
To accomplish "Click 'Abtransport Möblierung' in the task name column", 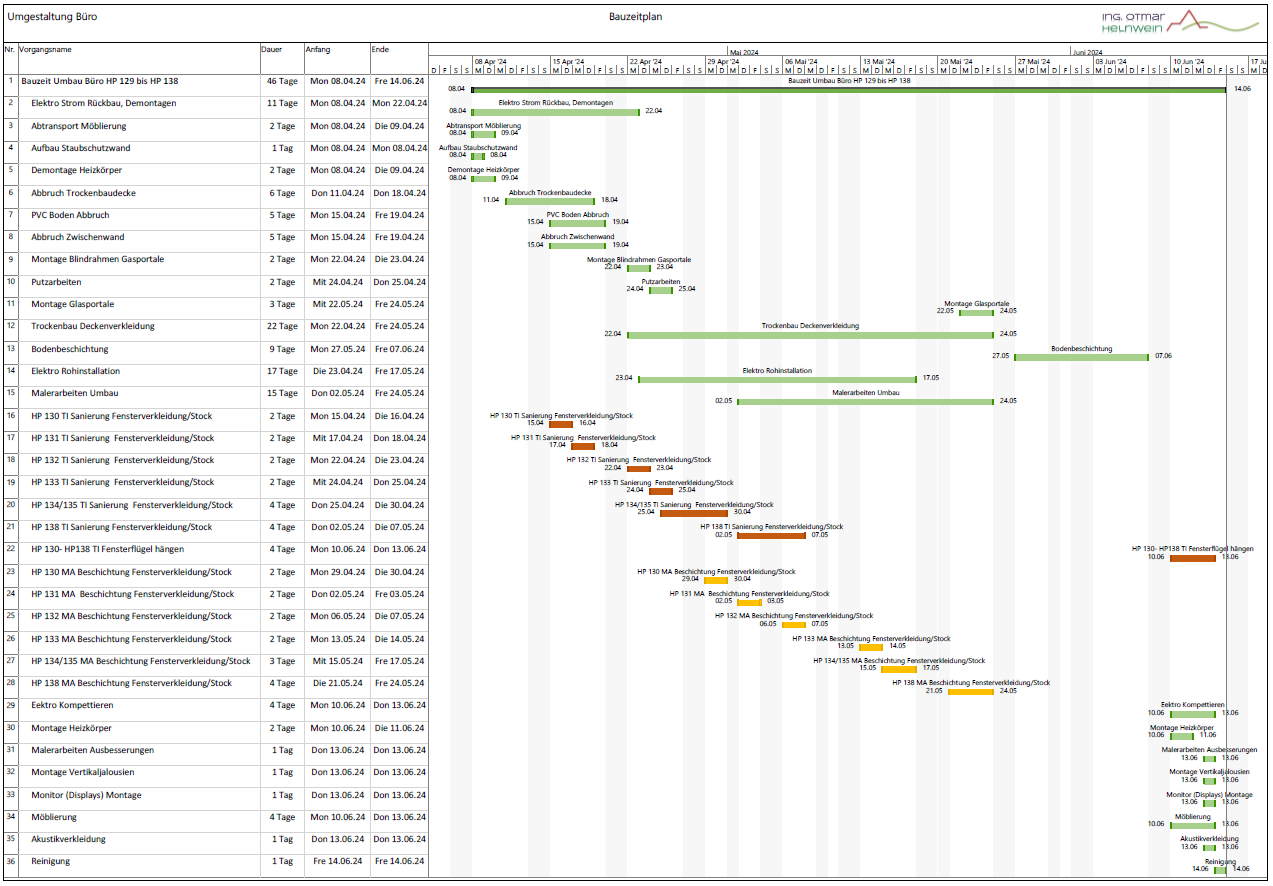I will [x=79, y=126].
